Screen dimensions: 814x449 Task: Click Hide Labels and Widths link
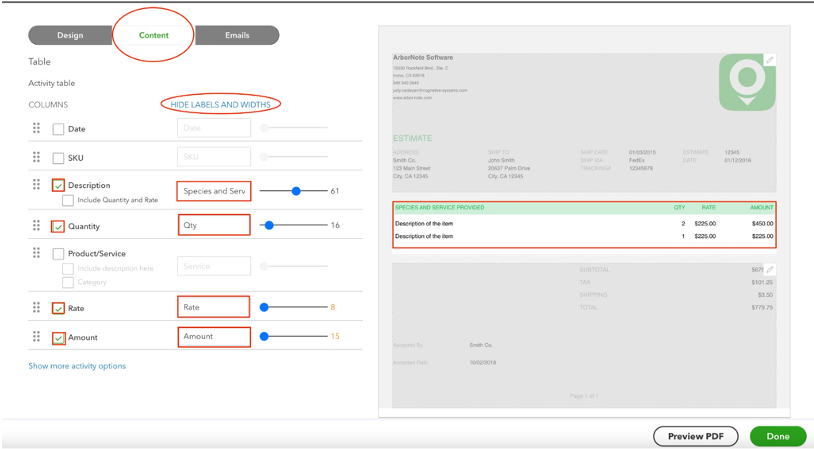pyautogui.click(x=221, y=104)
